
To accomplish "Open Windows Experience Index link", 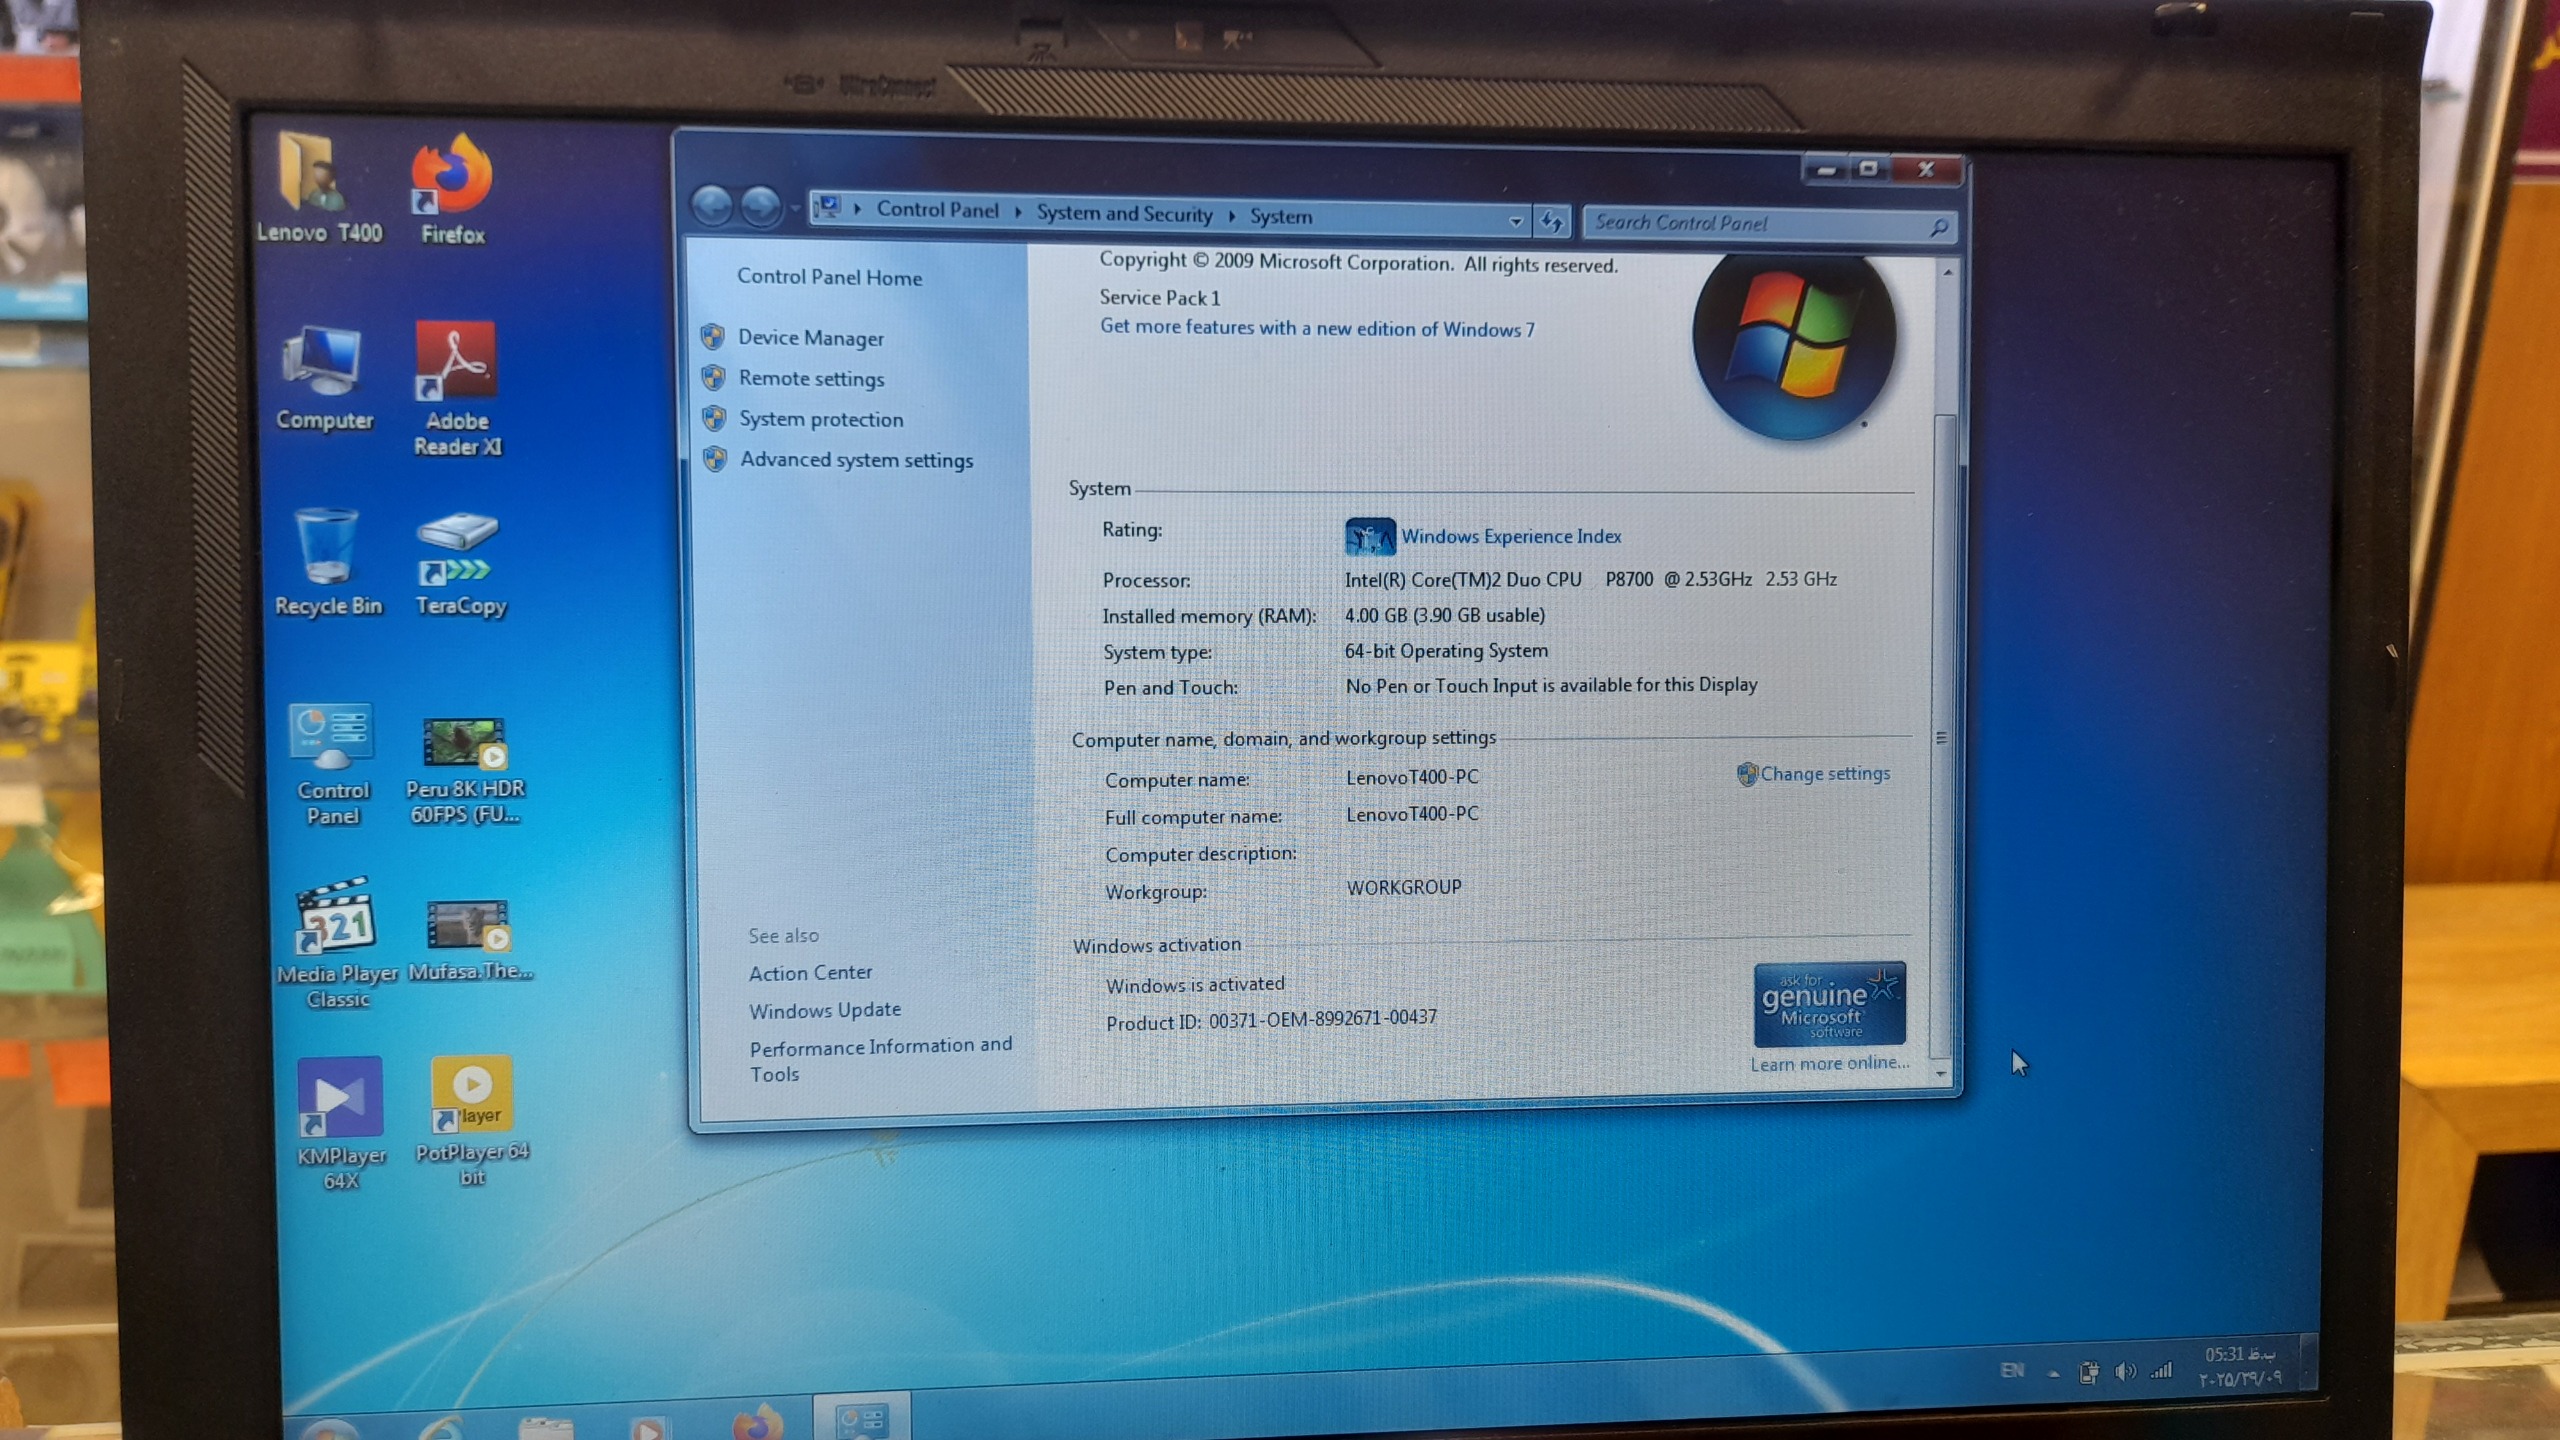I will pos(1510,536).
